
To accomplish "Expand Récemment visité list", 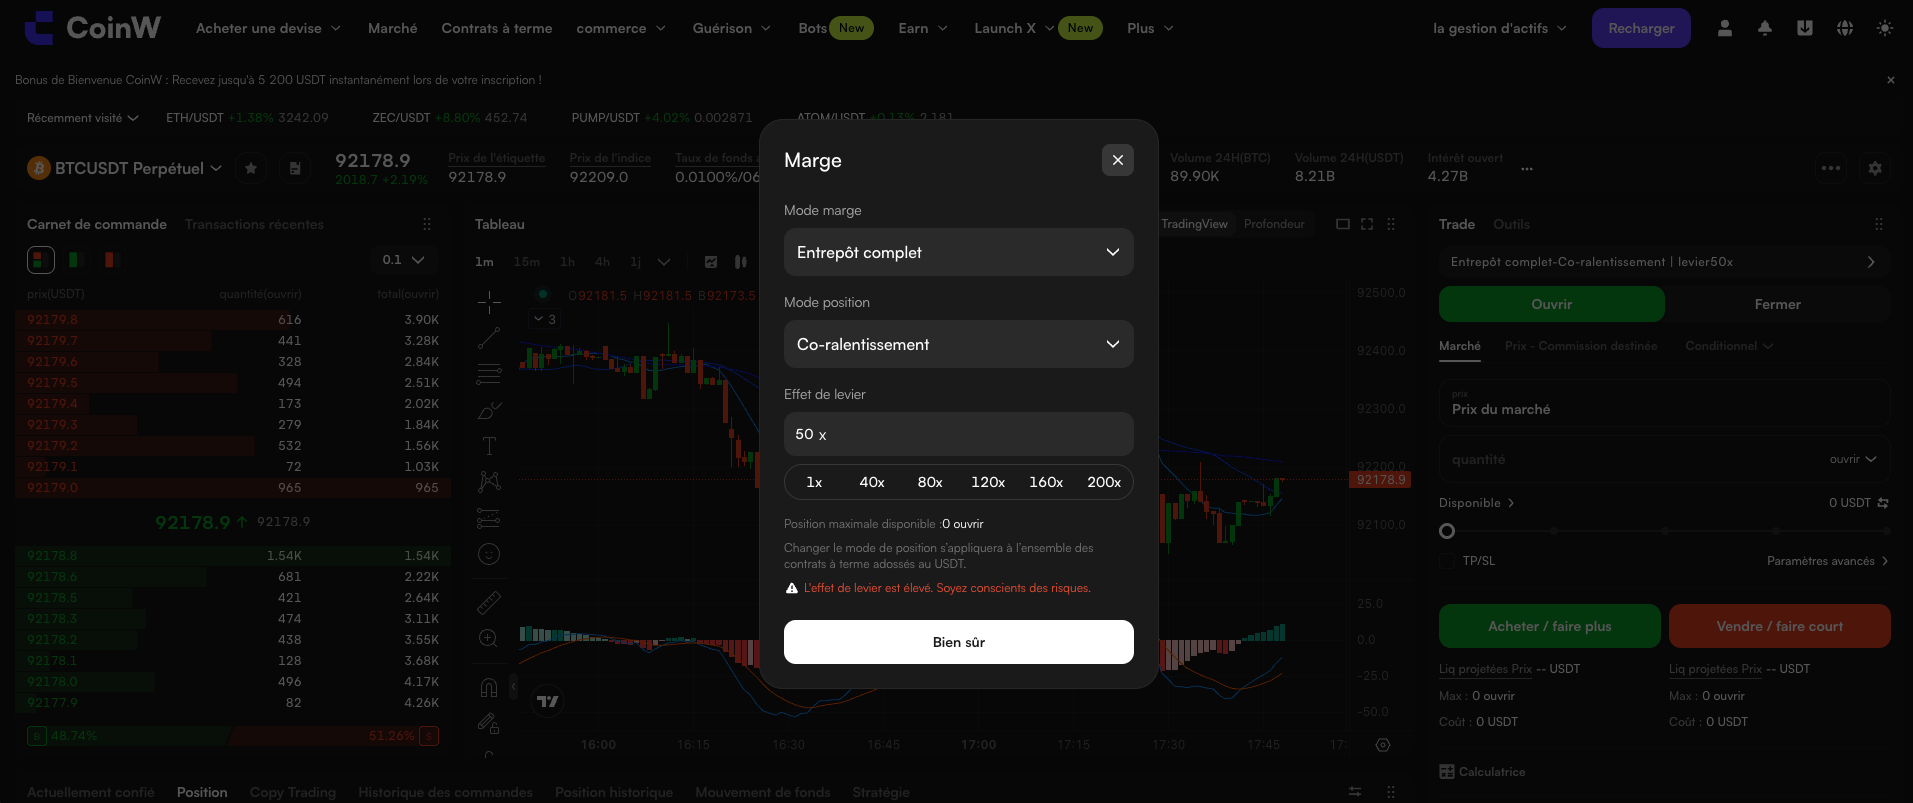I will click(83, 118).
